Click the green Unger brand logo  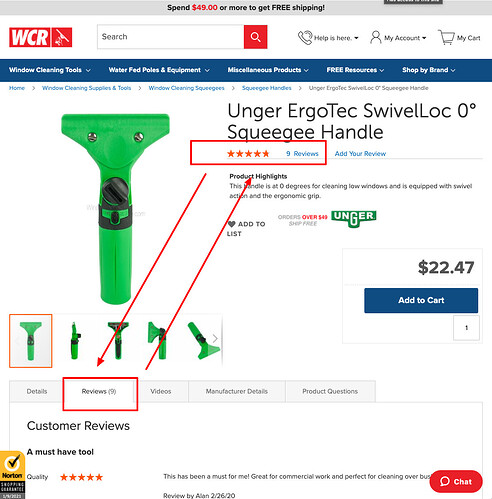(x=354, y=218)
